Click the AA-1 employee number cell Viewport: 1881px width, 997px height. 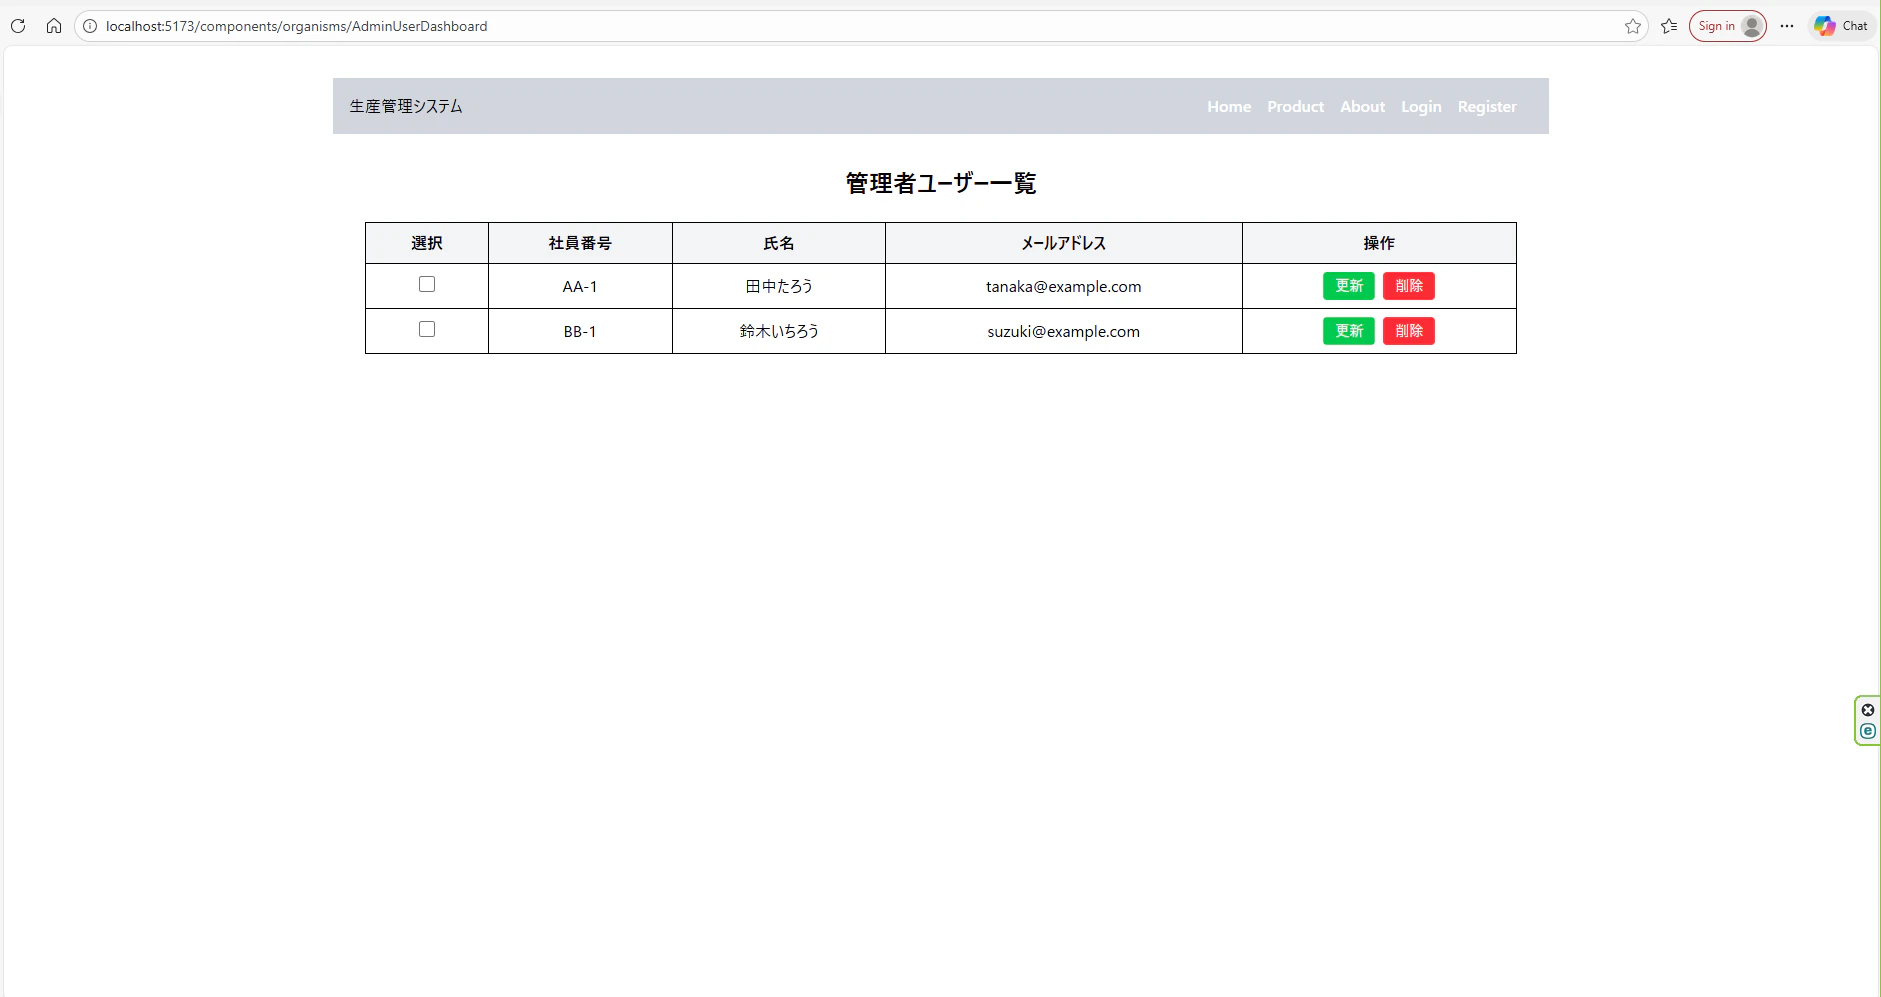coord(580,286)
